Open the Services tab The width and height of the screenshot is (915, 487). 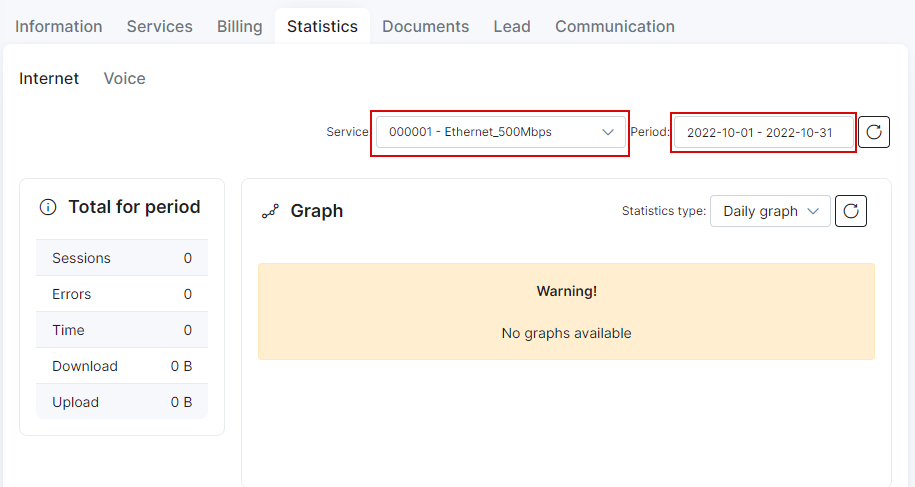[159, 26]
